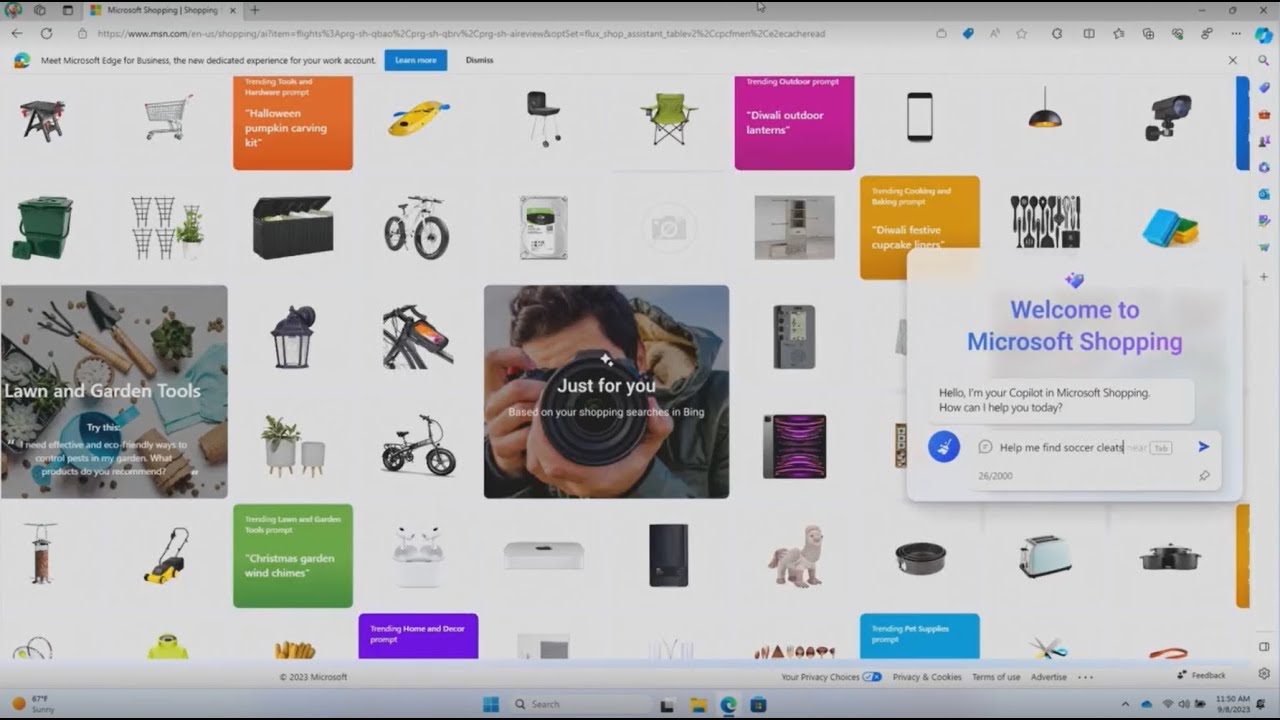Refresh the page
The width and height of the screenshot is (1280, 720).
(46, 33)
